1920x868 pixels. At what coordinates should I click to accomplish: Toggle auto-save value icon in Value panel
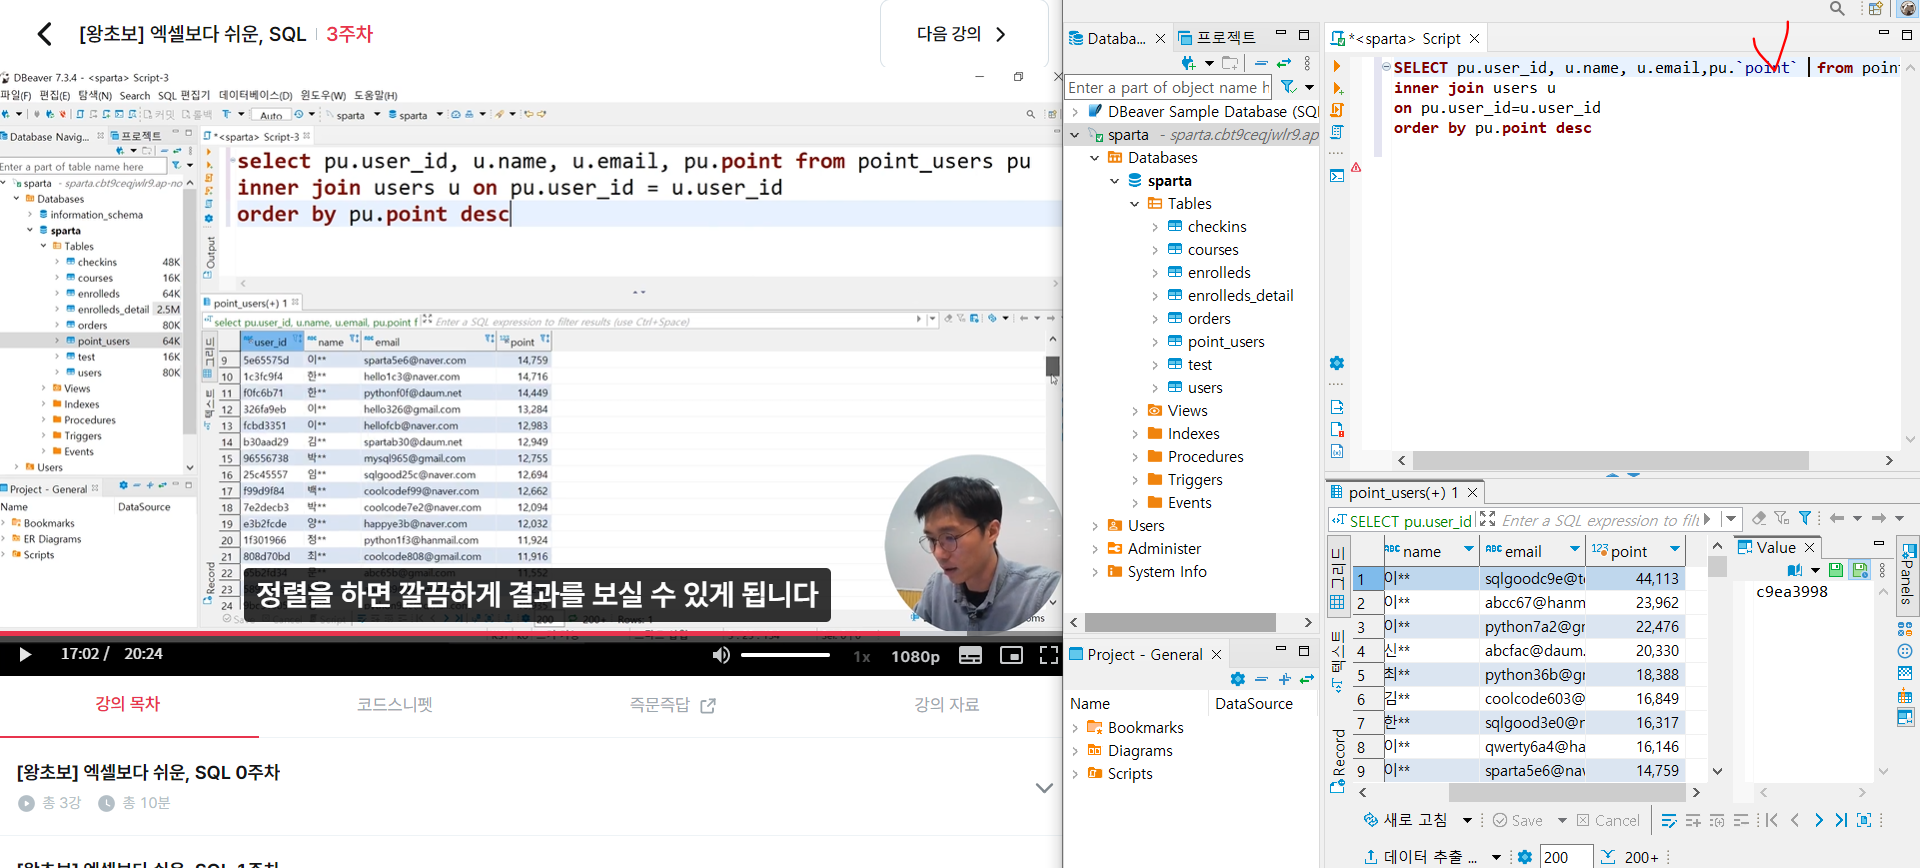(1860, 570)
